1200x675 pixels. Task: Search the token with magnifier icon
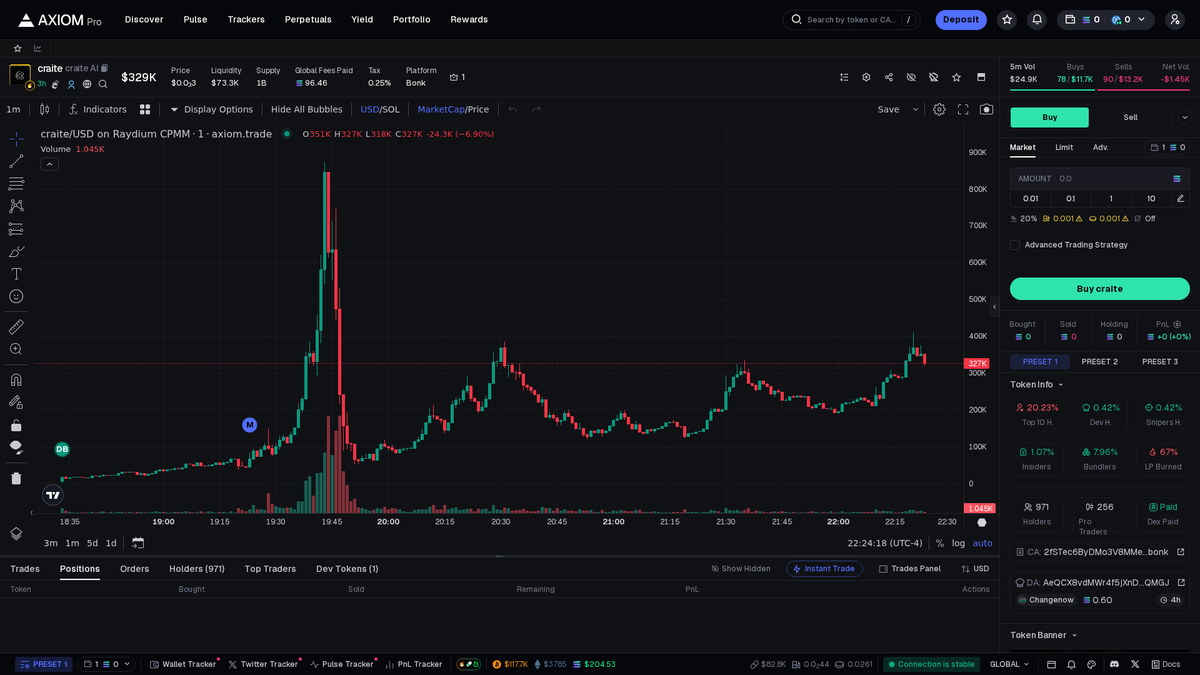(103, 84)
